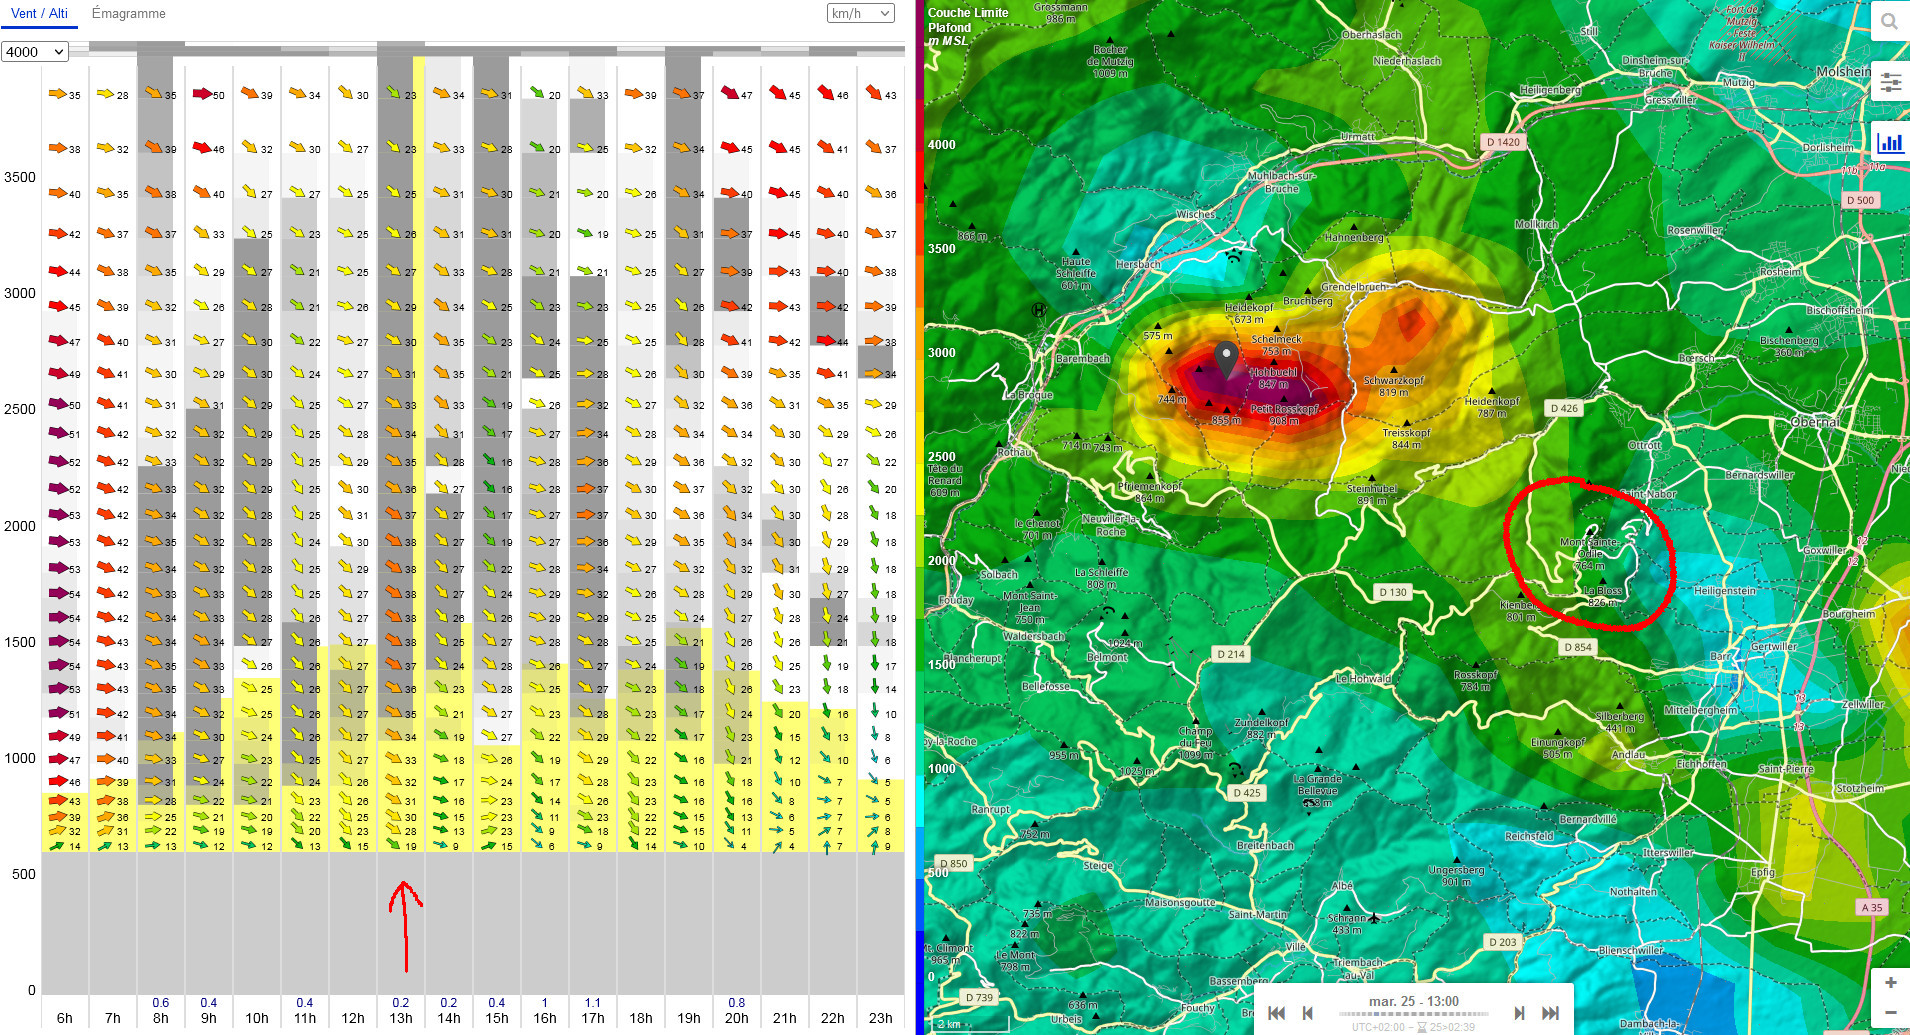Screen dimensions: 1910x1035
Task: Step forward one hour in the forecast
Action: point(1519,1013)
